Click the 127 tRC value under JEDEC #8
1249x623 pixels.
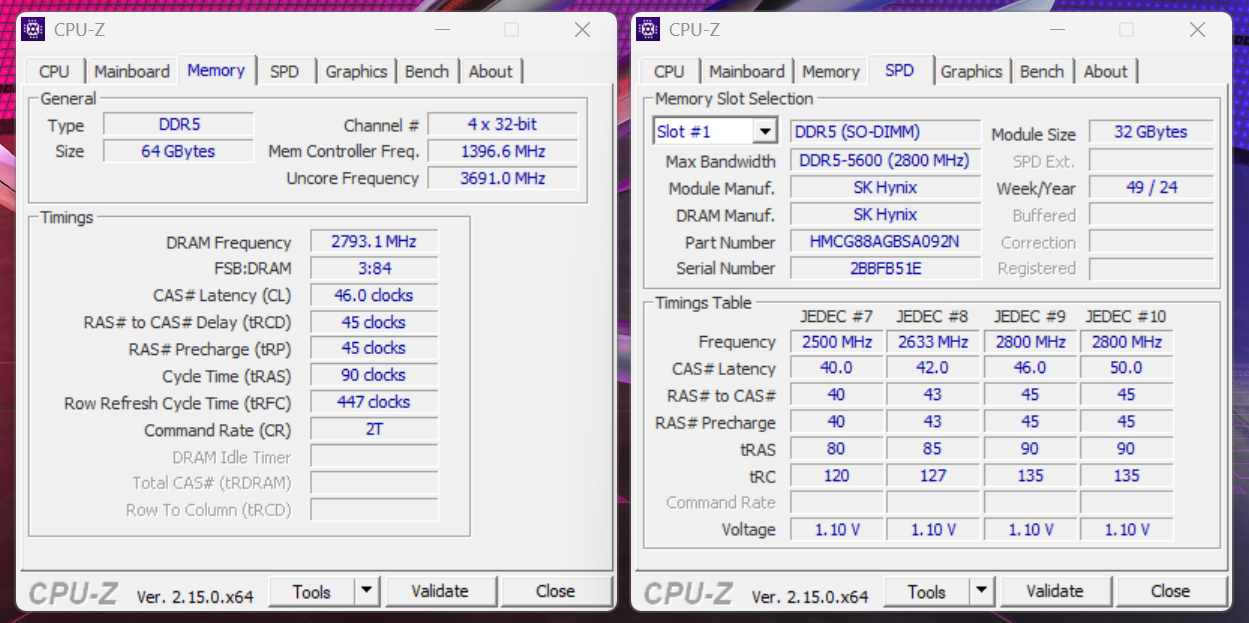click(x=933, y=475)
